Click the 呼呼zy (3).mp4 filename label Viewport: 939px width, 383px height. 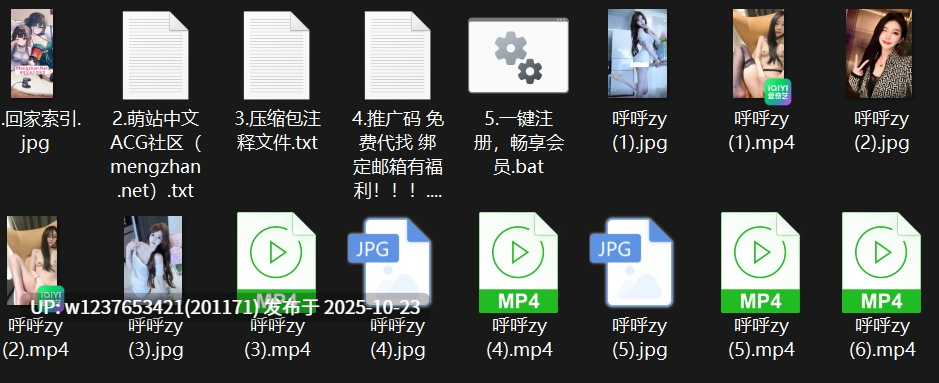pos(278,338)
